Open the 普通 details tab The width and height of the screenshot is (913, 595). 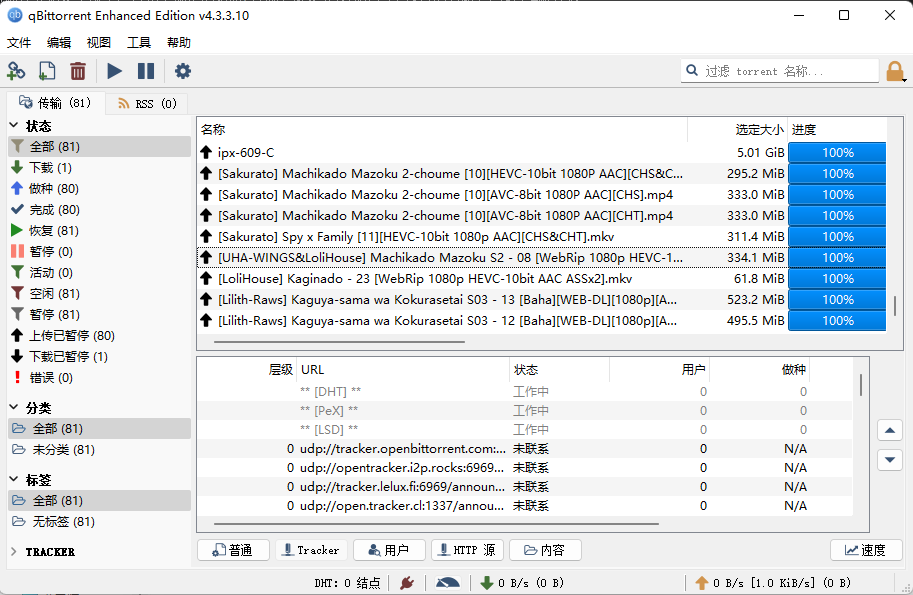pos(233,550)
